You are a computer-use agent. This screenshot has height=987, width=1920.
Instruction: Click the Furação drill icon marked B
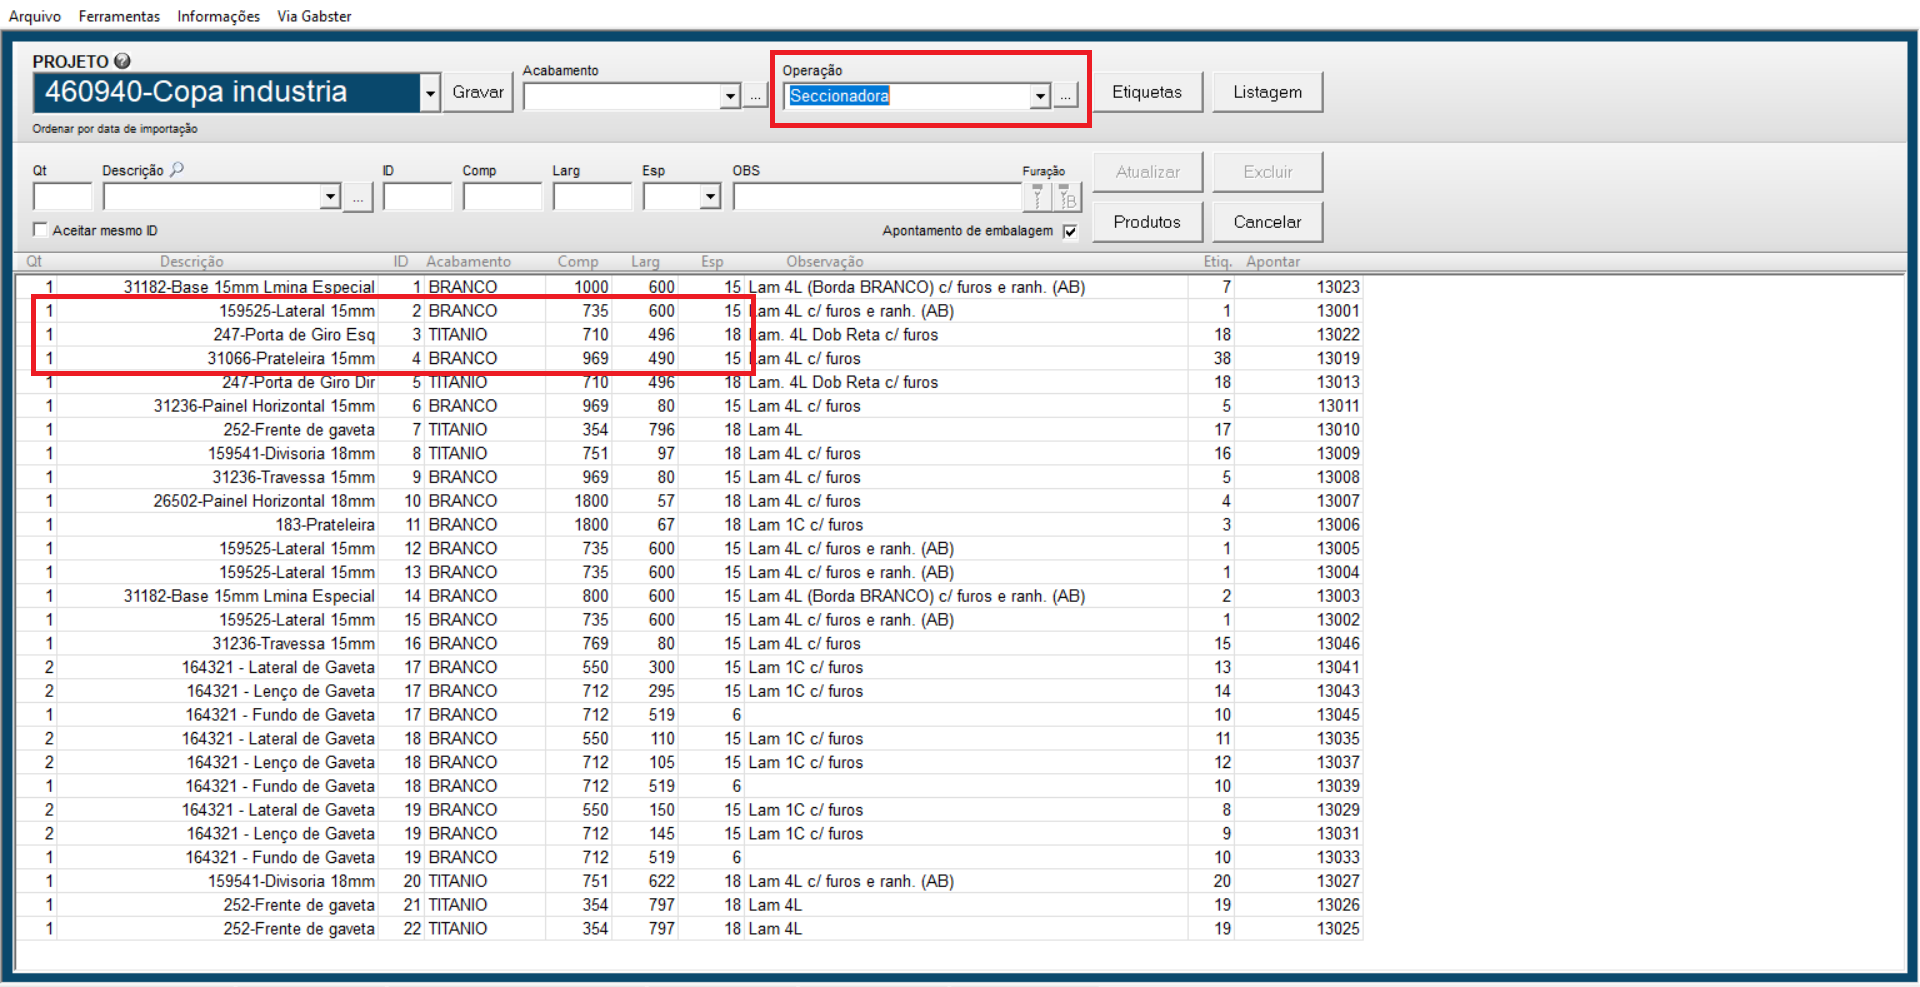click(x=1067, y=197)
